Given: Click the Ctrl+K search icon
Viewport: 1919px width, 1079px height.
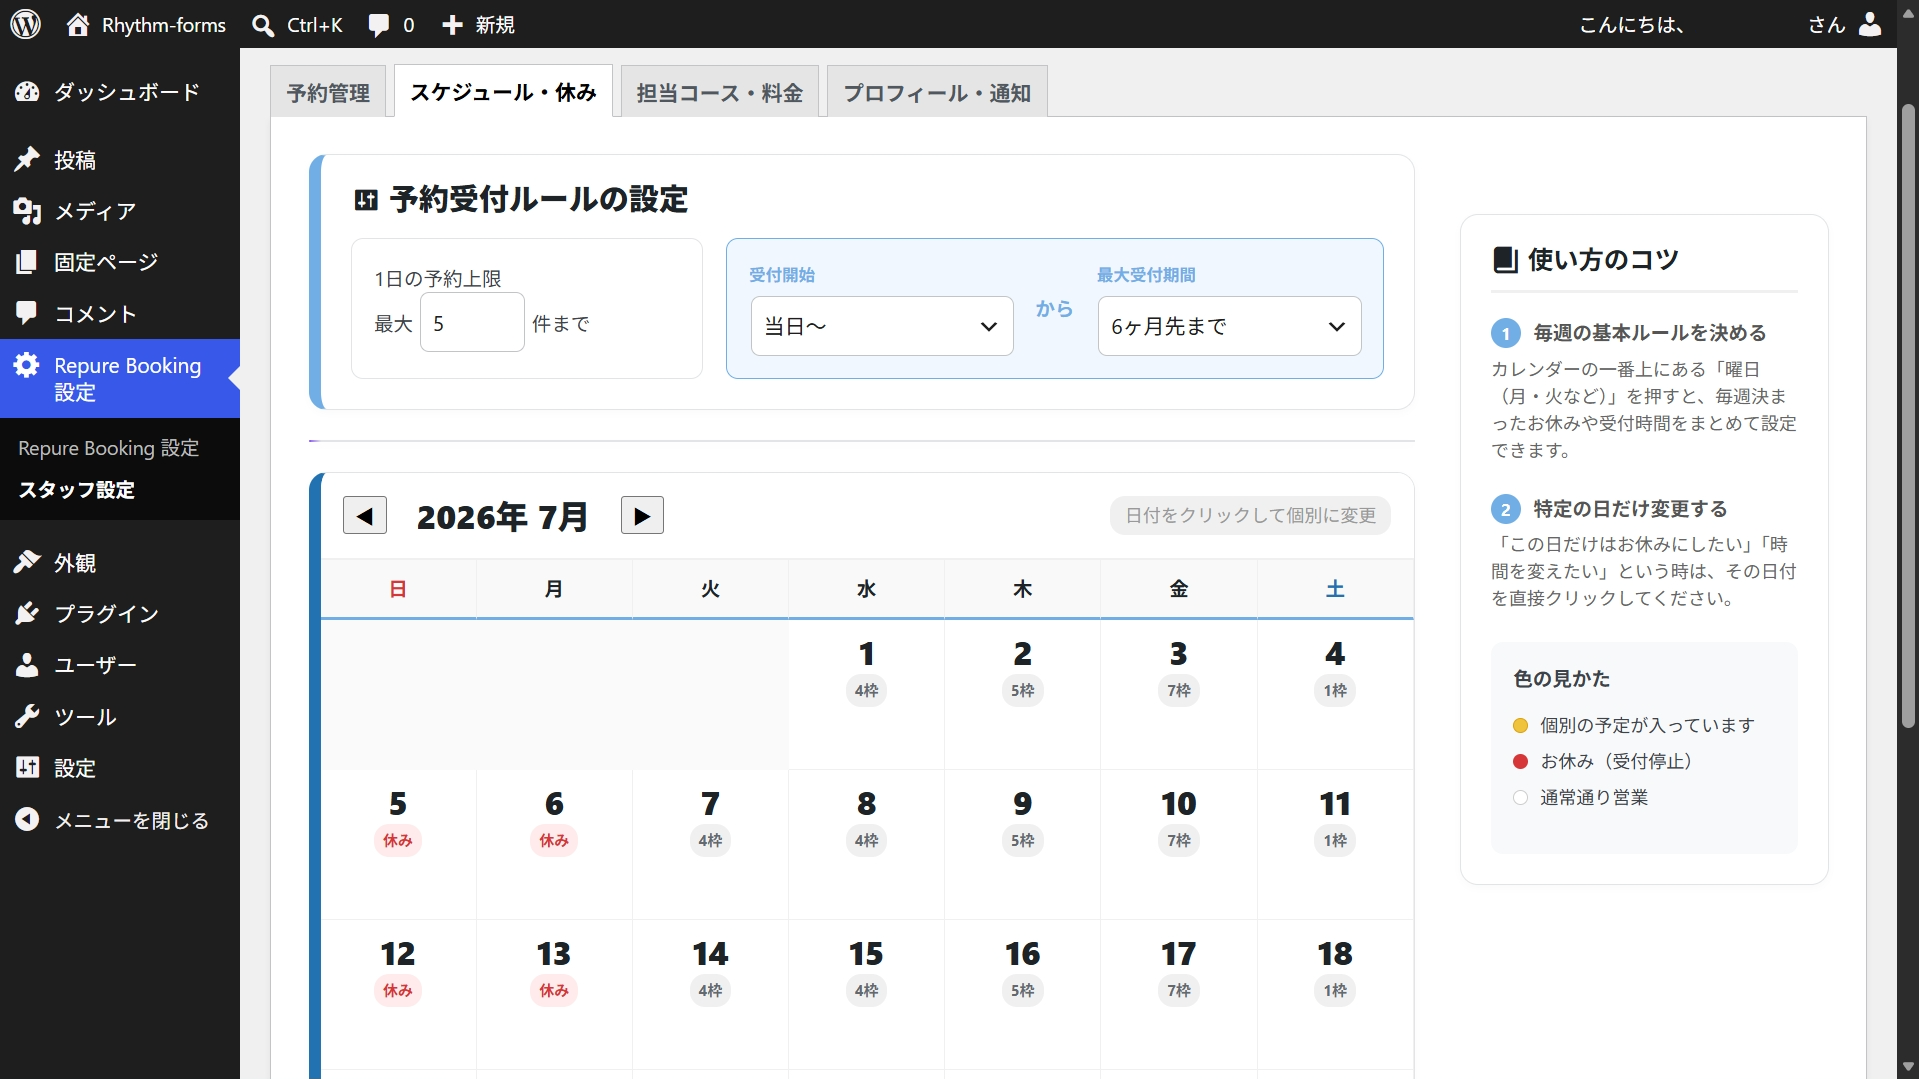Looking at the screenshot, I should coord(263,25).
